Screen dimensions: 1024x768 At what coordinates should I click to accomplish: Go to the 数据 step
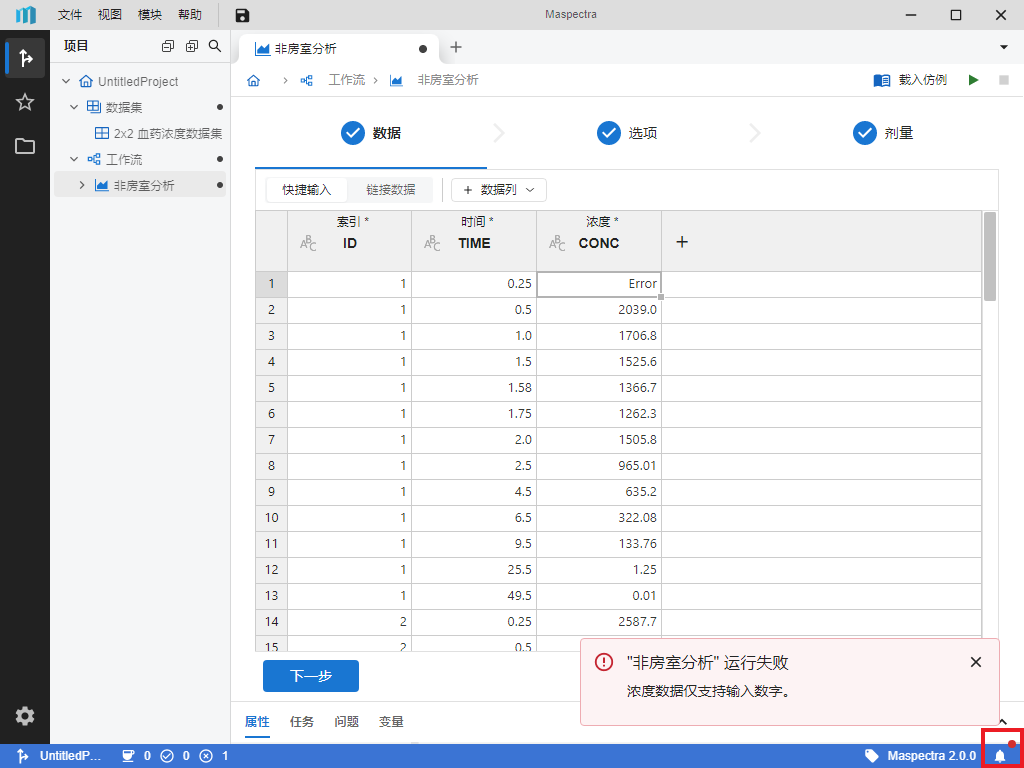[x=371, y=133]
